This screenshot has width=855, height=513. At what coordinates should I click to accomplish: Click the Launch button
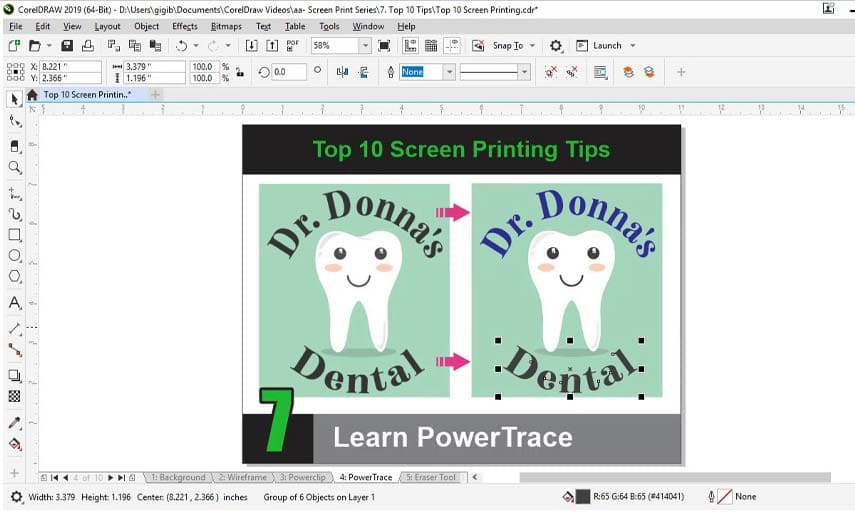tap(599, 46)
